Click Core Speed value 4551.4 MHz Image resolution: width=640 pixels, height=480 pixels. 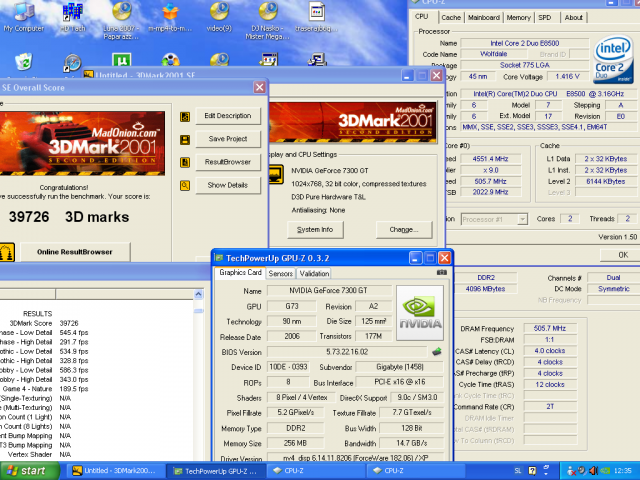click(x=490, y=159)
